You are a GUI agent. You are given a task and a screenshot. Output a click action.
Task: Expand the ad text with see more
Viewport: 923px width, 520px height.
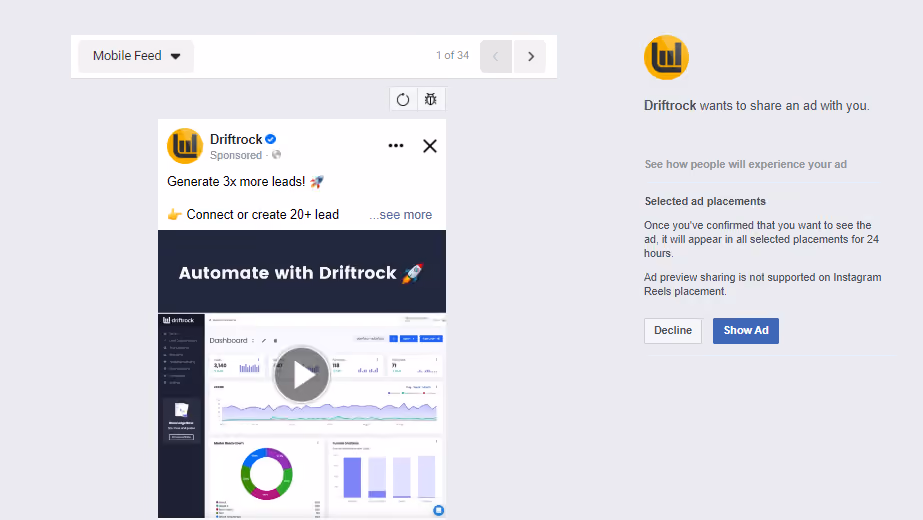tap(401, 215)
